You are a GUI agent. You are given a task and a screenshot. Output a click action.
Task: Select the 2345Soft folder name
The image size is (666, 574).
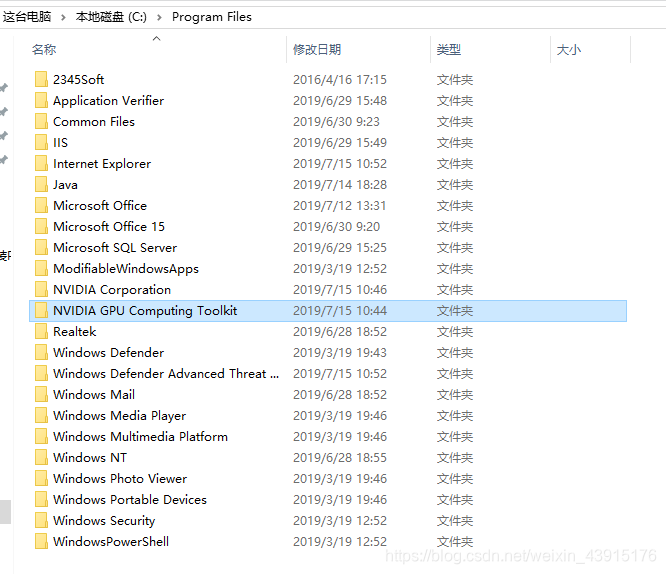click(x=79, y=79)
